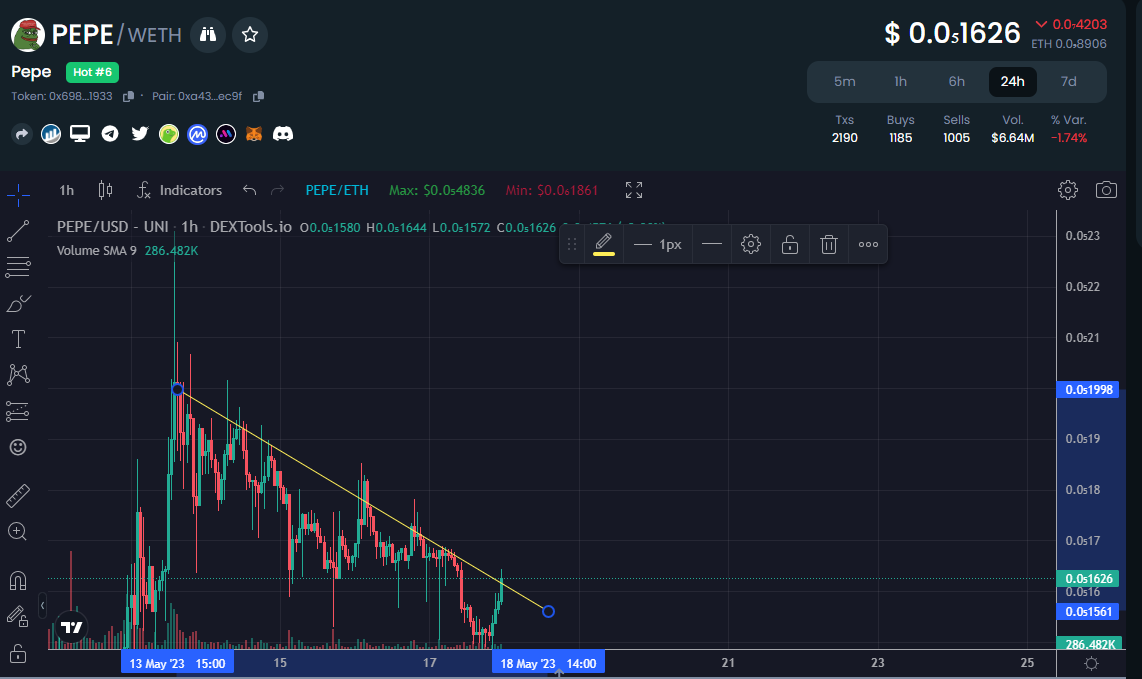Open the MetaMask fox icon
This screenshot has height=679, width=1142.
point(253,134)
